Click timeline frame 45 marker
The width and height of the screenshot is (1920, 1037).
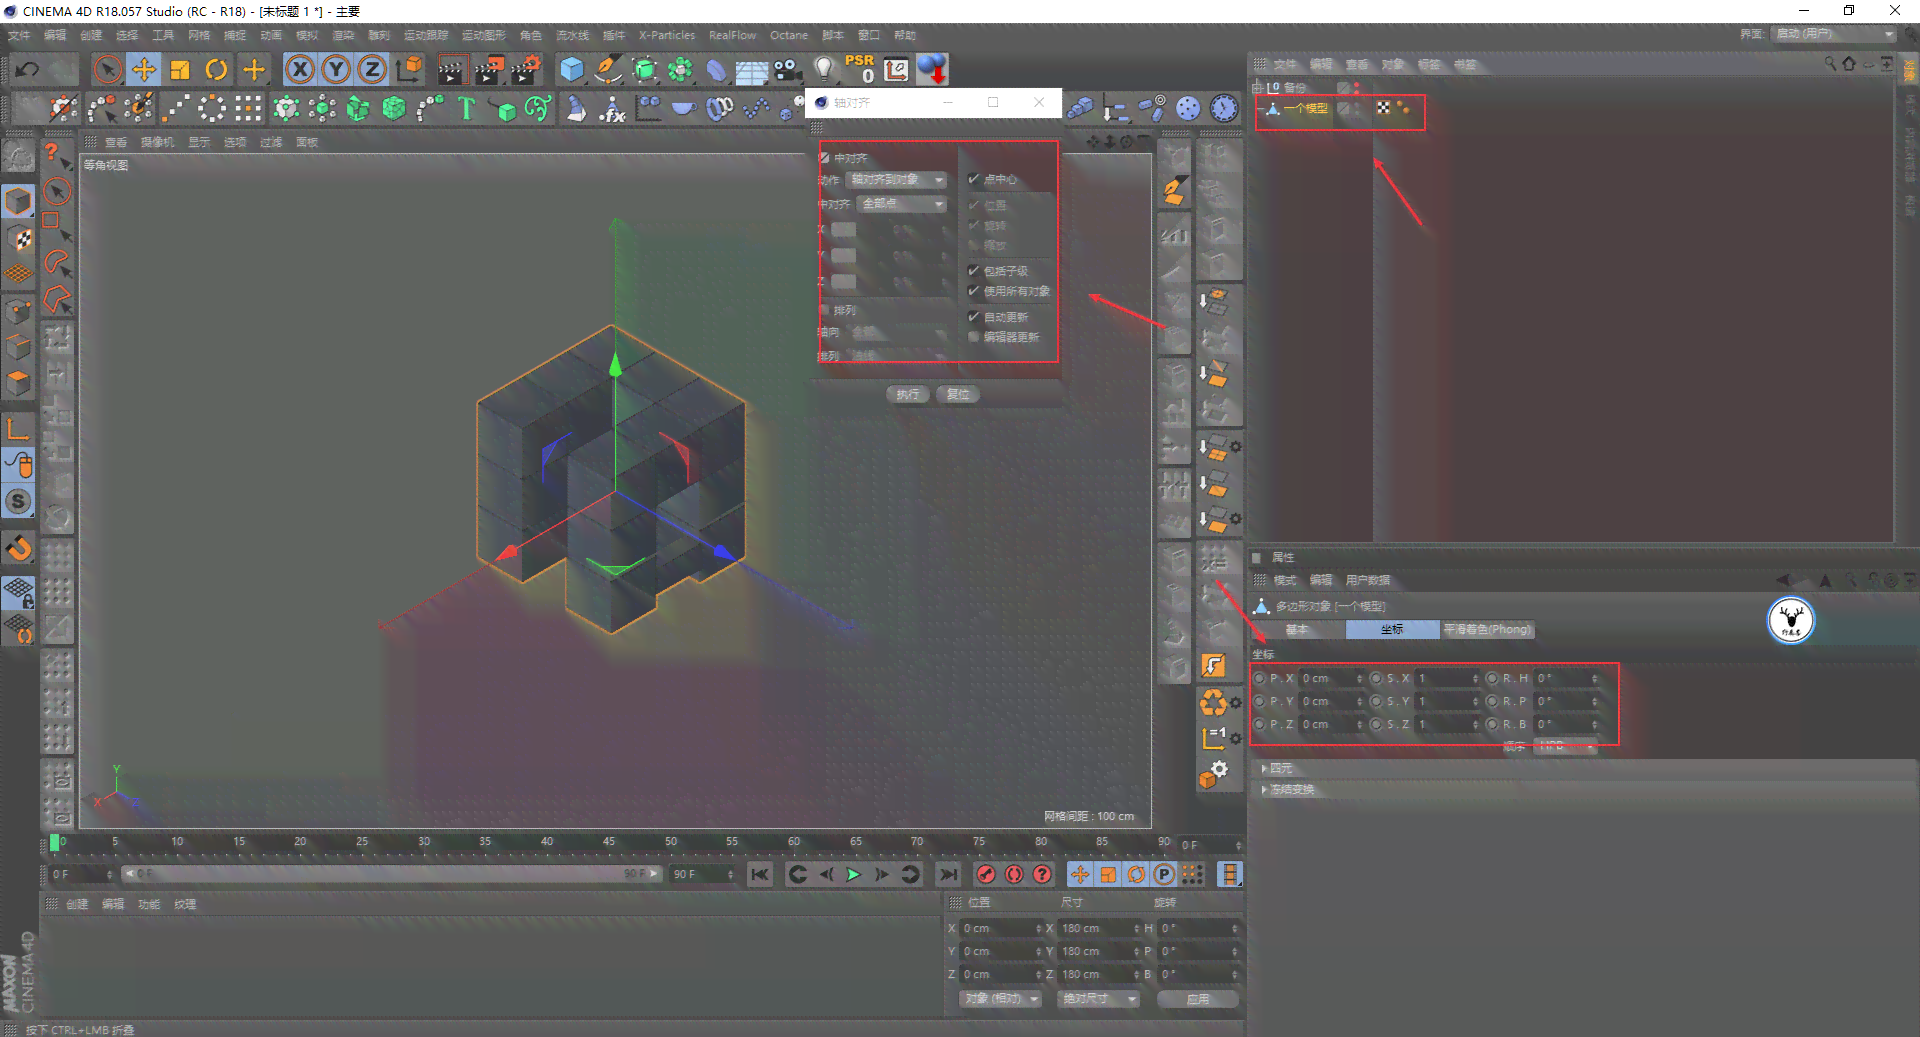609,842
